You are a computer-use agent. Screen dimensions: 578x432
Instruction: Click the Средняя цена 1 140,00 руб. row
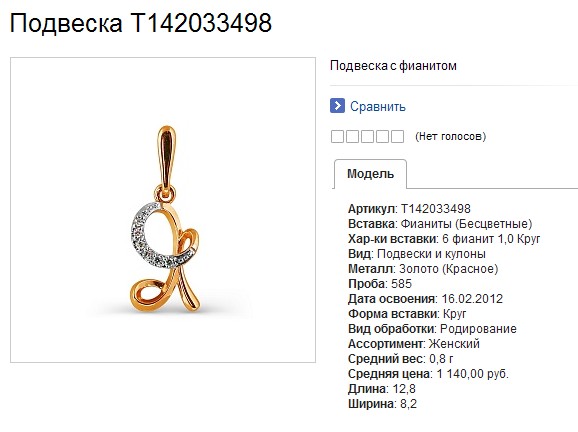428,374
